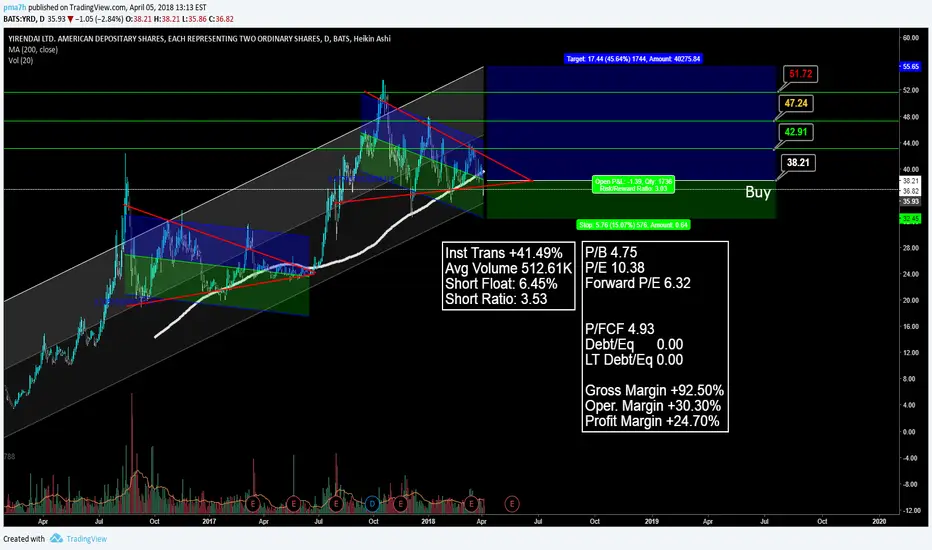Viewport: 932px width, 550px height.
Task: Click the TradingView cloud logo icon
Action: [56, 538]
